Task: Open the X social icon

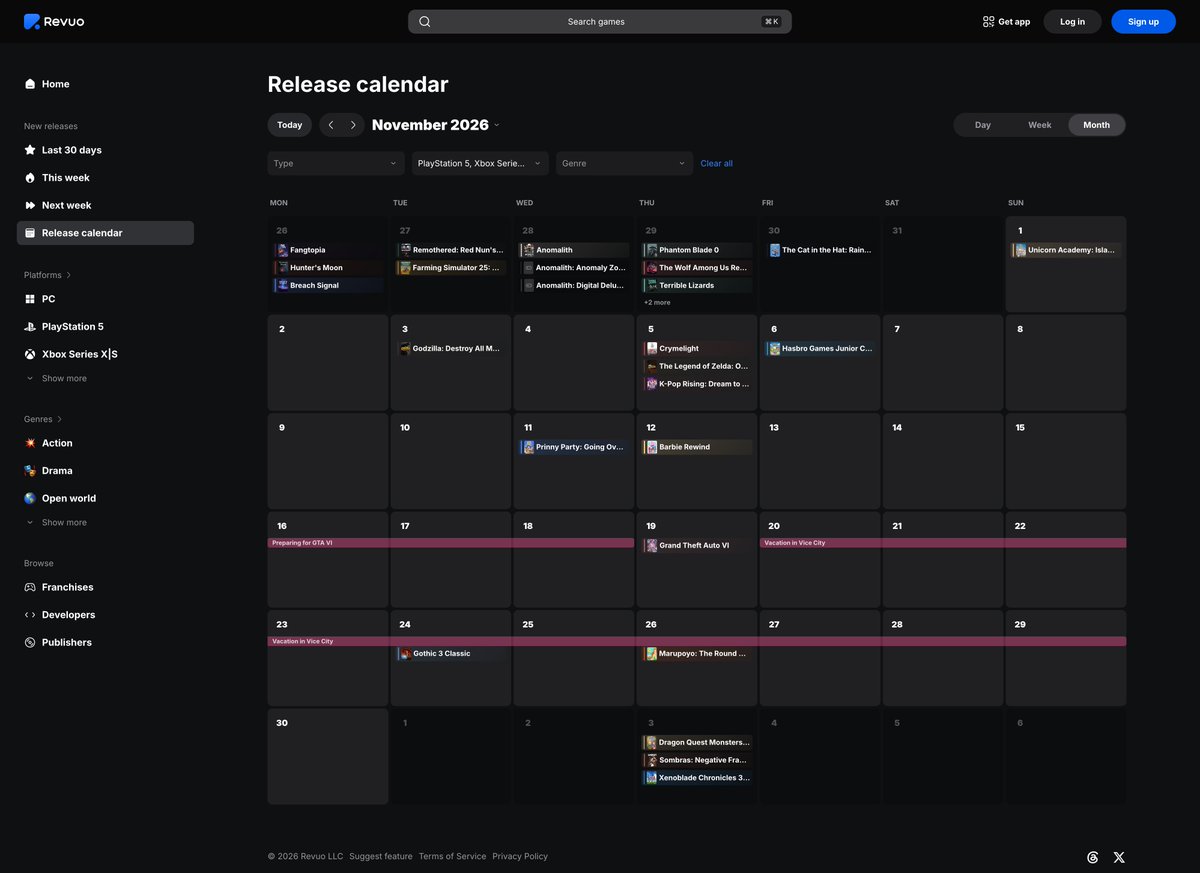Action: [x=1119, y=857]
